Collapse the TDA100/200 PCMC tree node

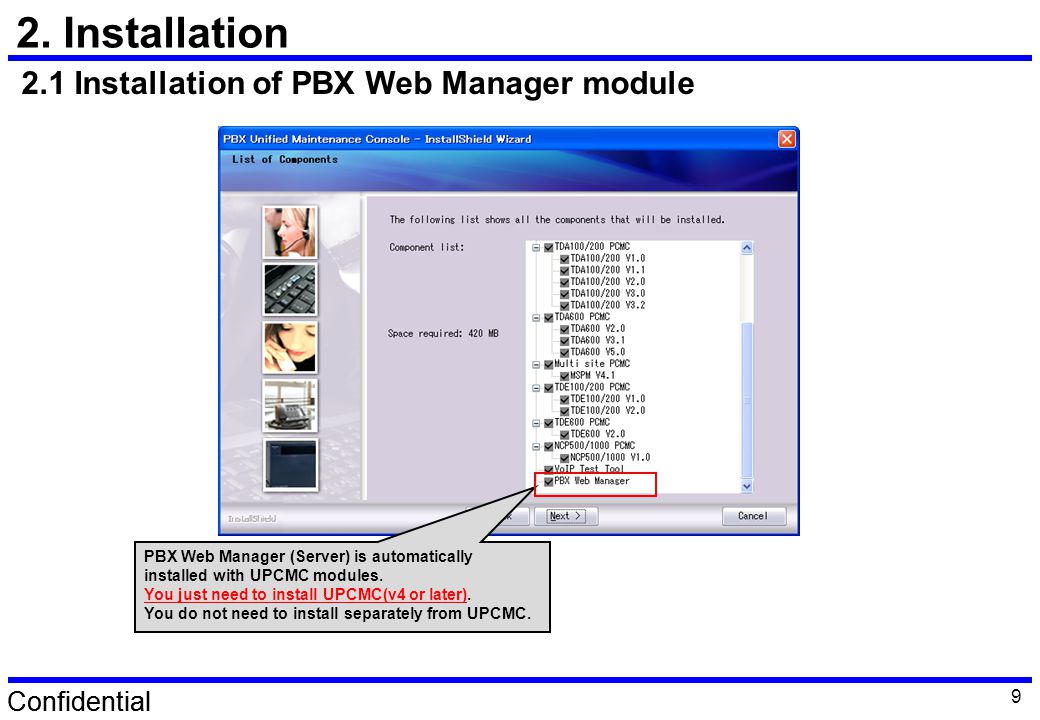[536, 247]
